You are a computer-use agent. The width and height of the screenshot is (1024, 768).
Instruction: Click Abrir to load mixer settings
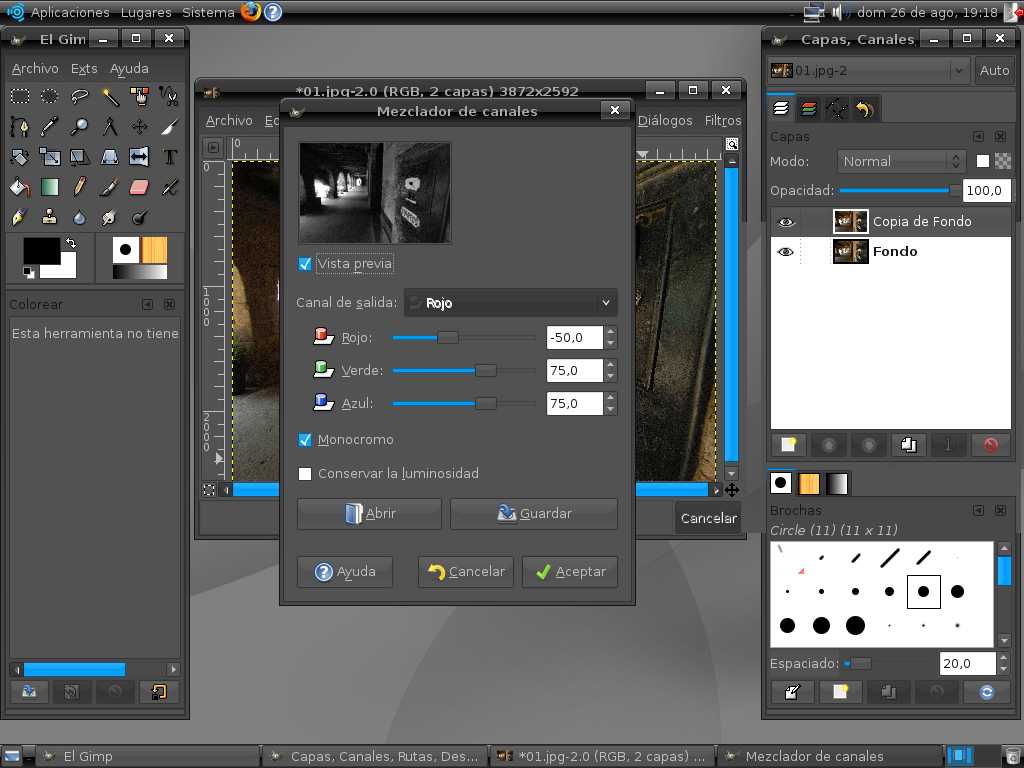tap(369, 513)
